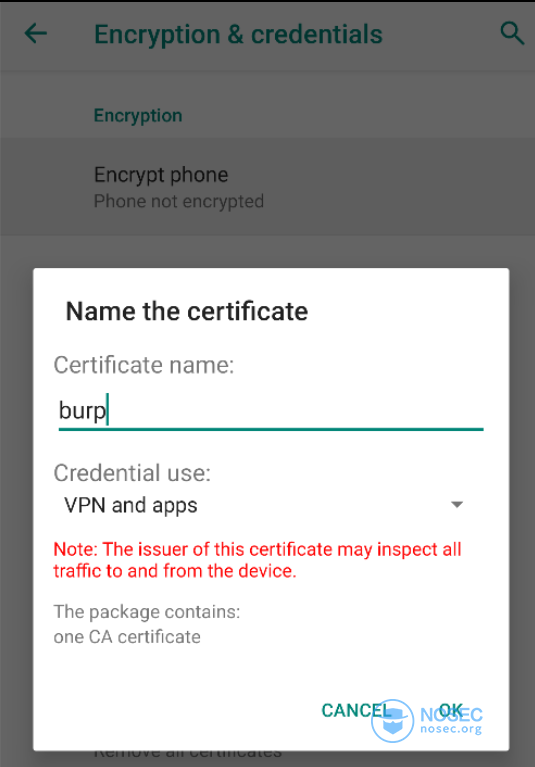
Task: Open the Credential use dropdown arrow
Action: coord(457,504)
